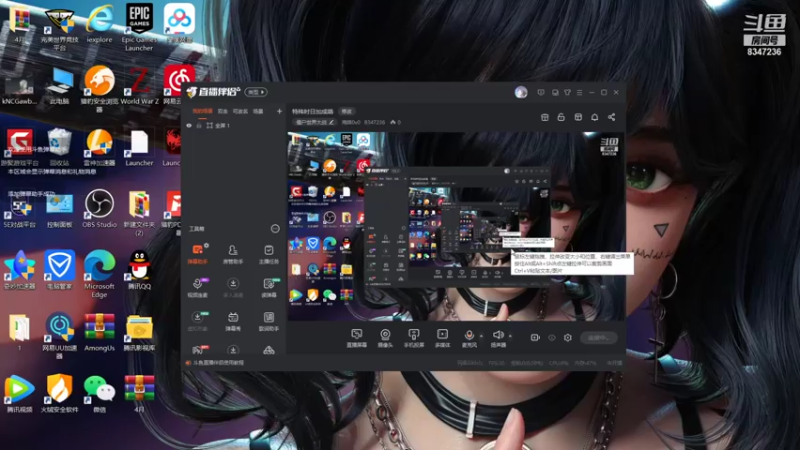The height and width of the screenshot is (450, 800).
Task: Open the store icon left of padlock
Action: tap(545, 117)
